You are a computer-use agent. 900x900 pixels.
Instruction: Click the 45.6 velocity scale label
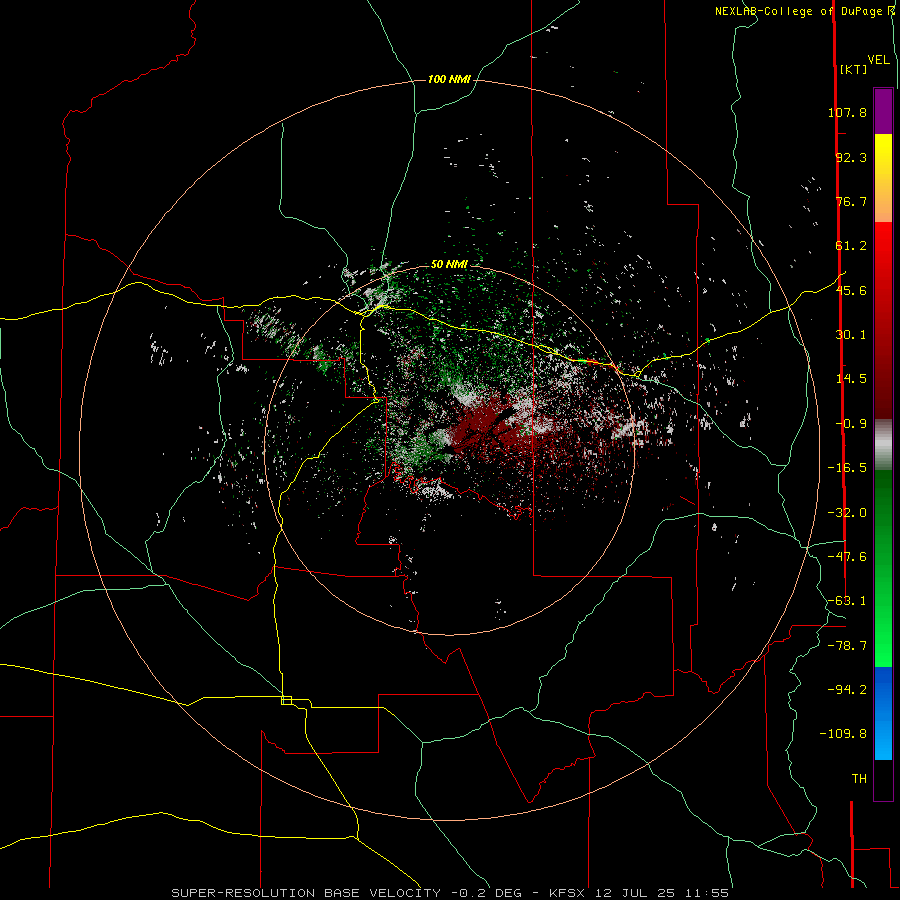(x=851, y=290)
